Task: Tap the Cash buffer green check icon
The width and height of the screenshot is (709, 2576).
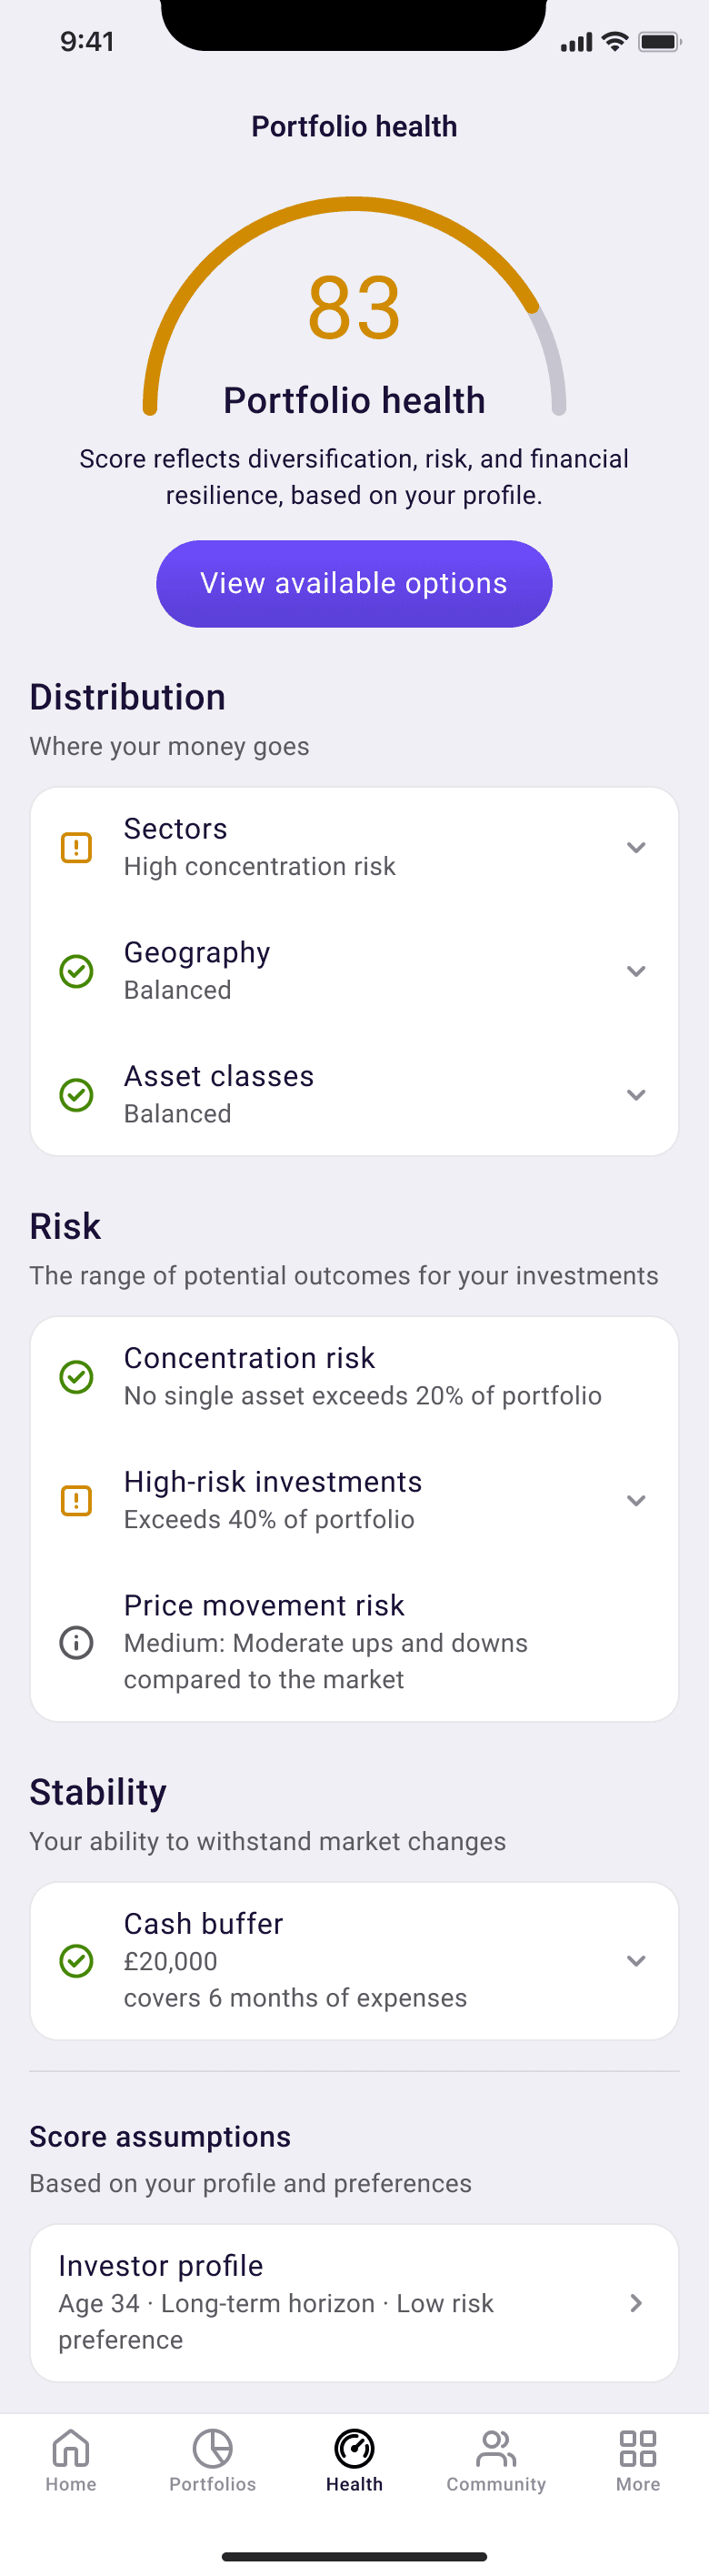Action: 76,1961
